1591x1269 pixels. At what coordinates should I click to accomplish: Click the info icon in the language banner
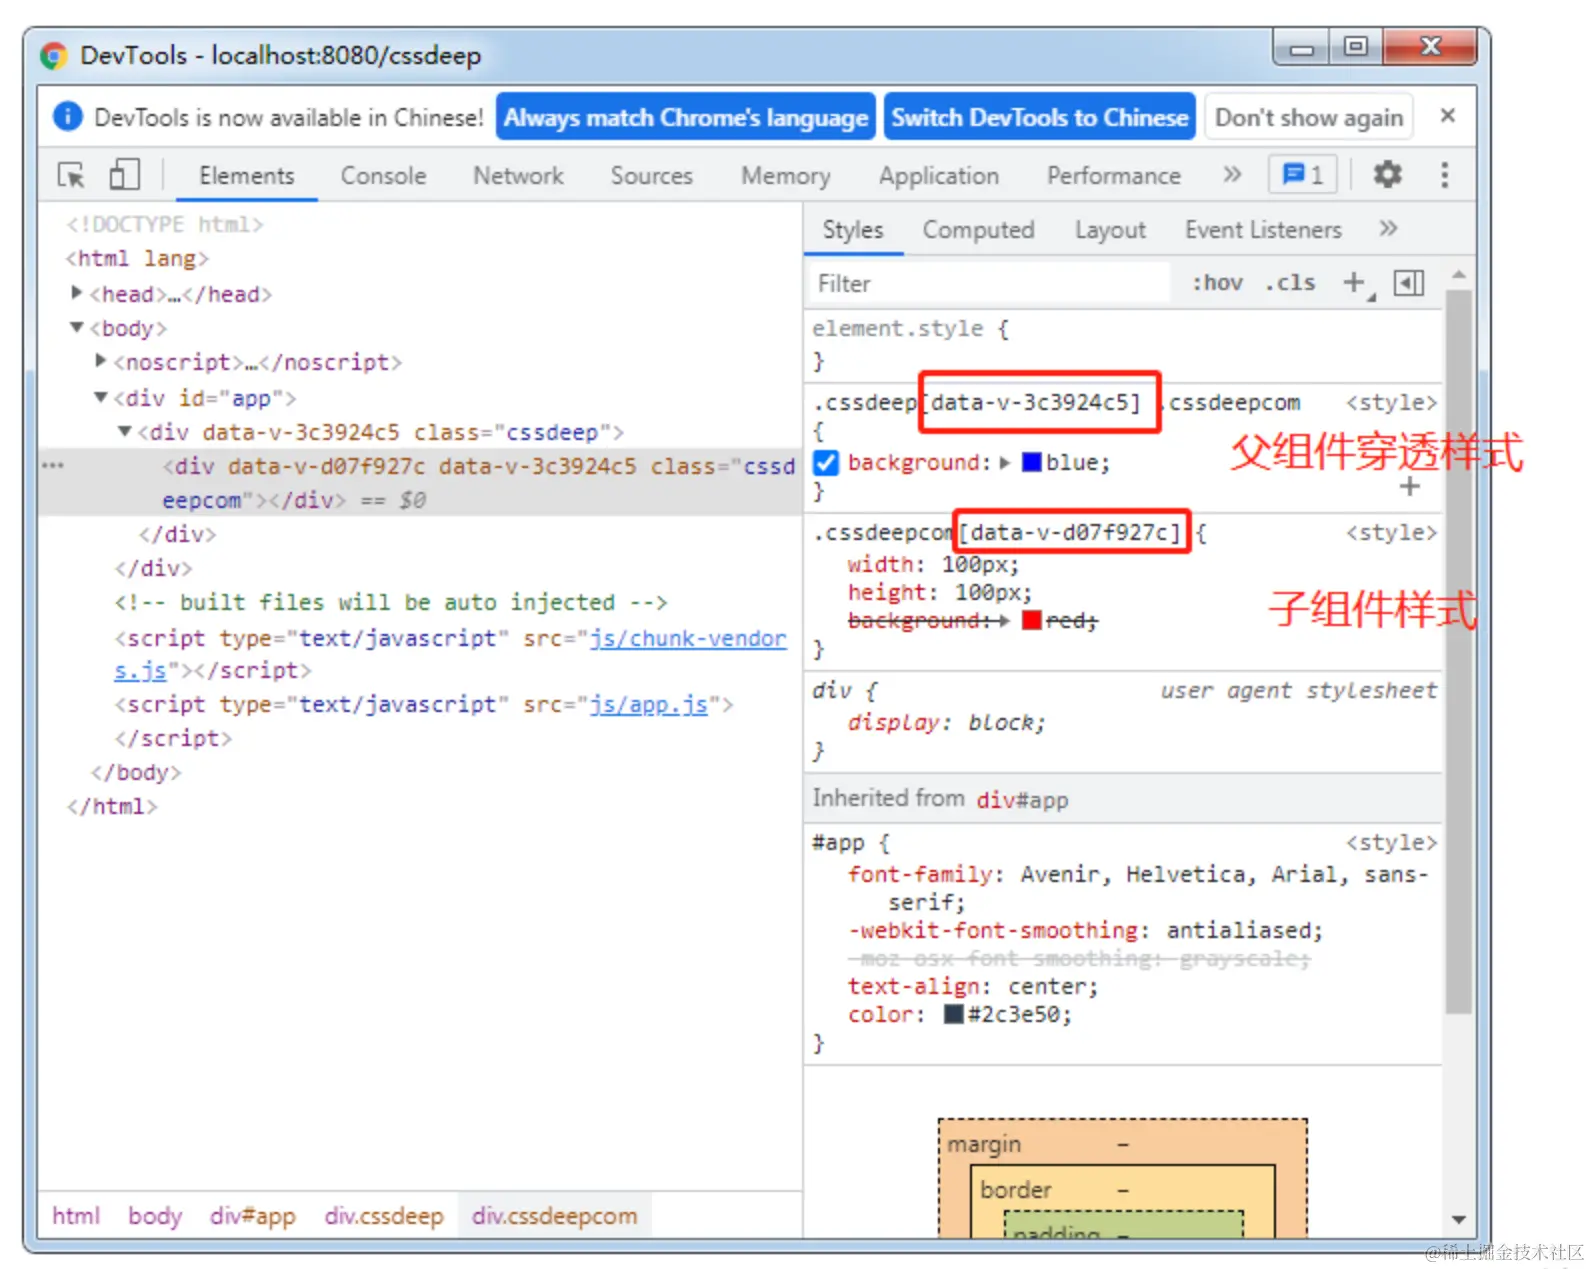coord(67,116)
